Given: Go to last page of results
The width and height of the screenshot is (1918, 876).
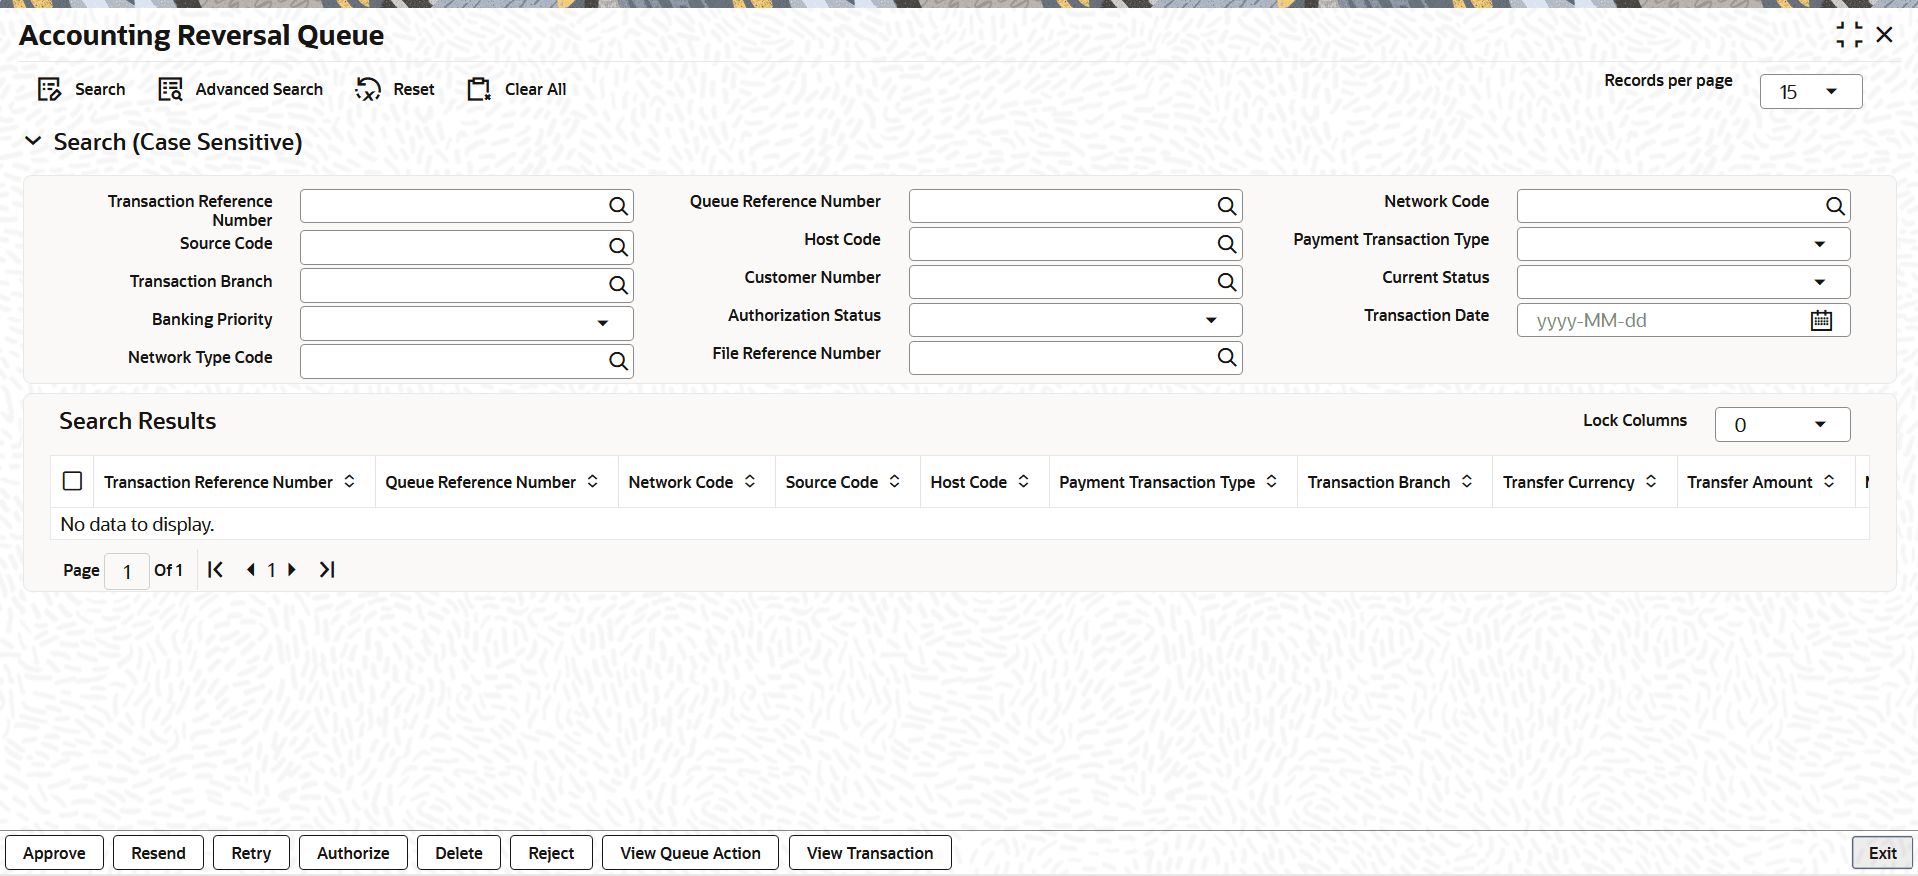Looking at the screenshot, I should pyautogui.click(x=327, y=569).
